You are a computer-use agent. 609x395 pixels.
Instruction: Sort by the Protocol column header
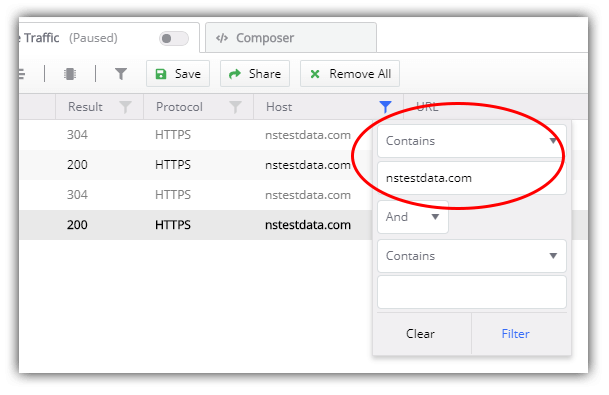[x=179, y=107]
